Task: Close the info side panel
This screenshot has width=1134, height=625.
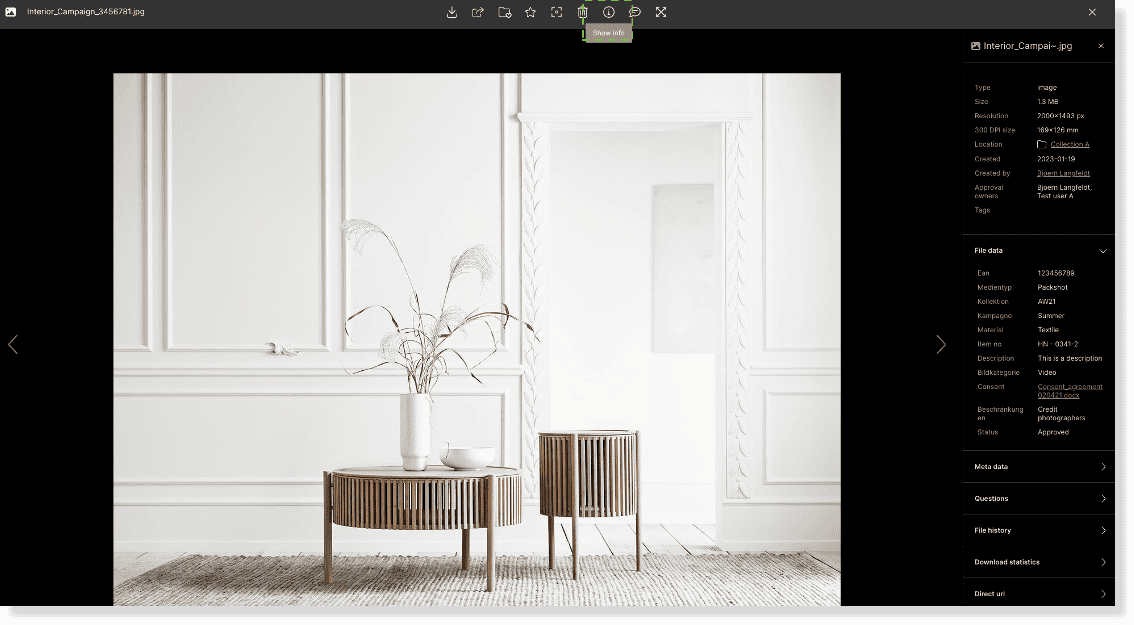Action: pos(1101,46)
